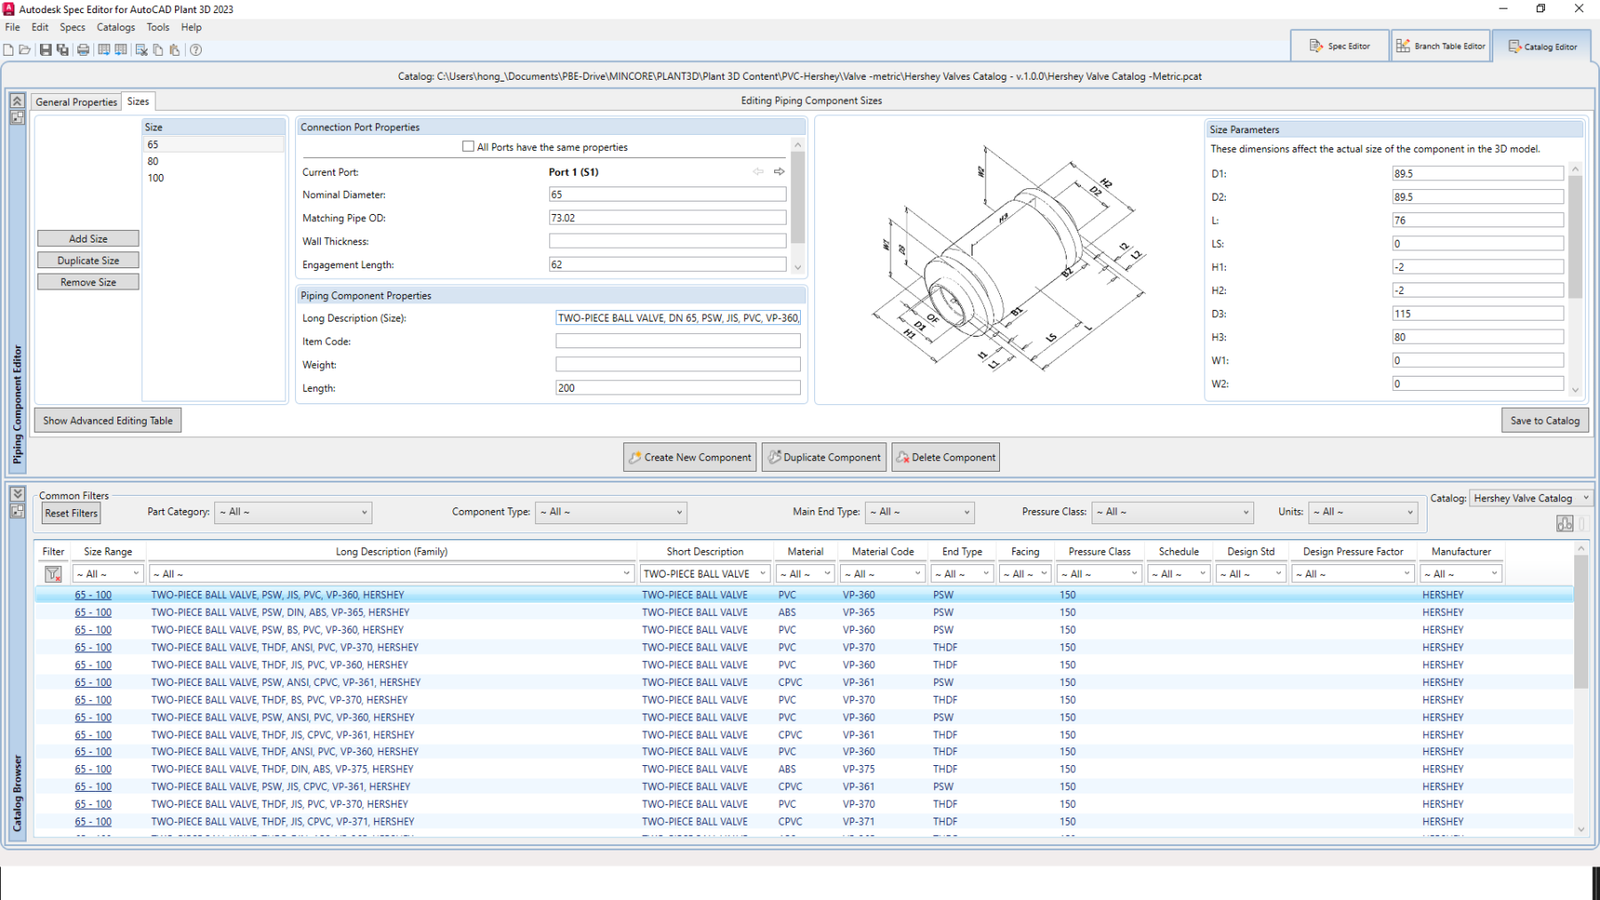Open the Short Description column filter dropdown
This screenshot has width=1600, height=900.
(704, 574)
